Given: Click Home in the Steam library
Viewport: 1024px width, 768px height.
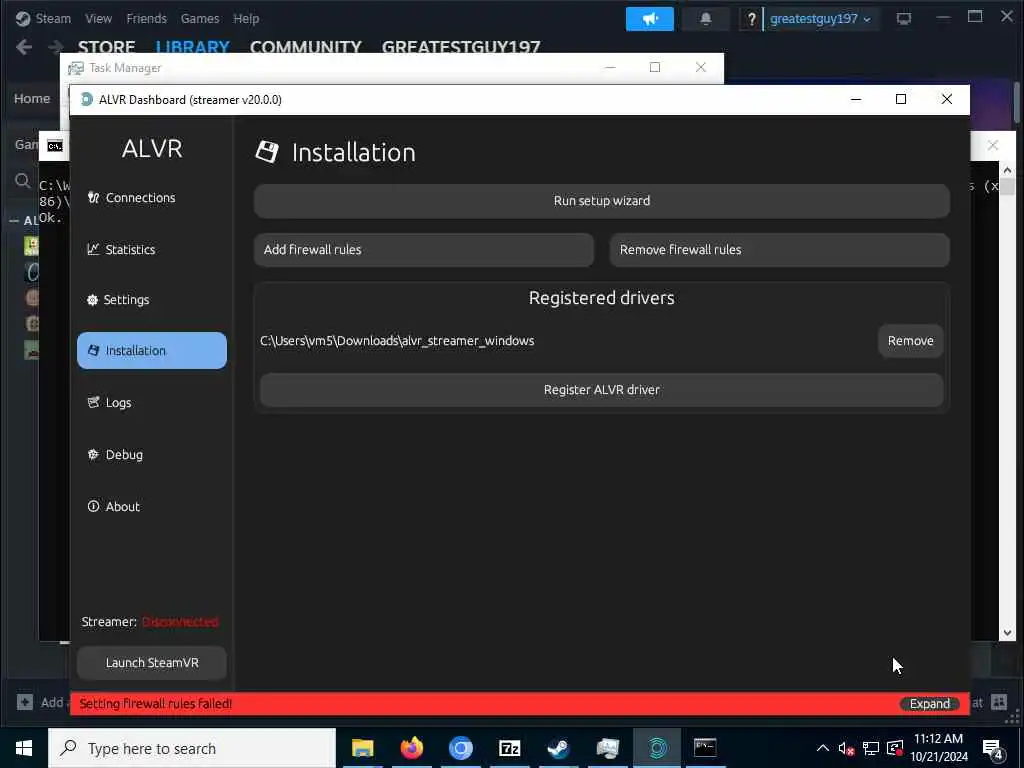Looking at the screenshot, I should pos(32,99).
